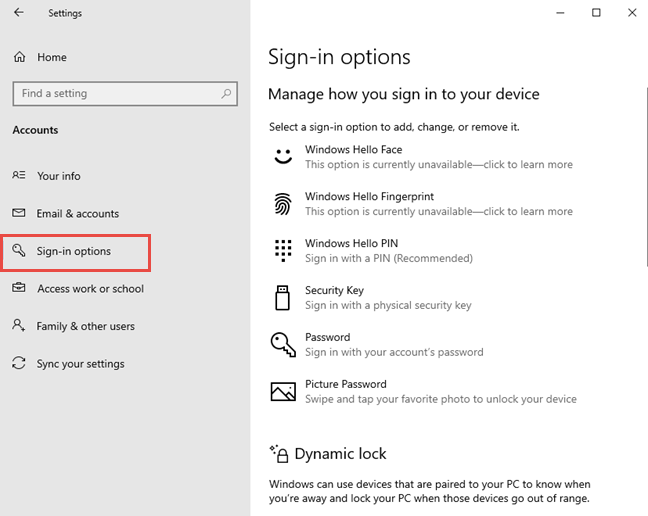Go back with the arrow icon
Viewport: 648px width, 516px height.
click(19, 12)
